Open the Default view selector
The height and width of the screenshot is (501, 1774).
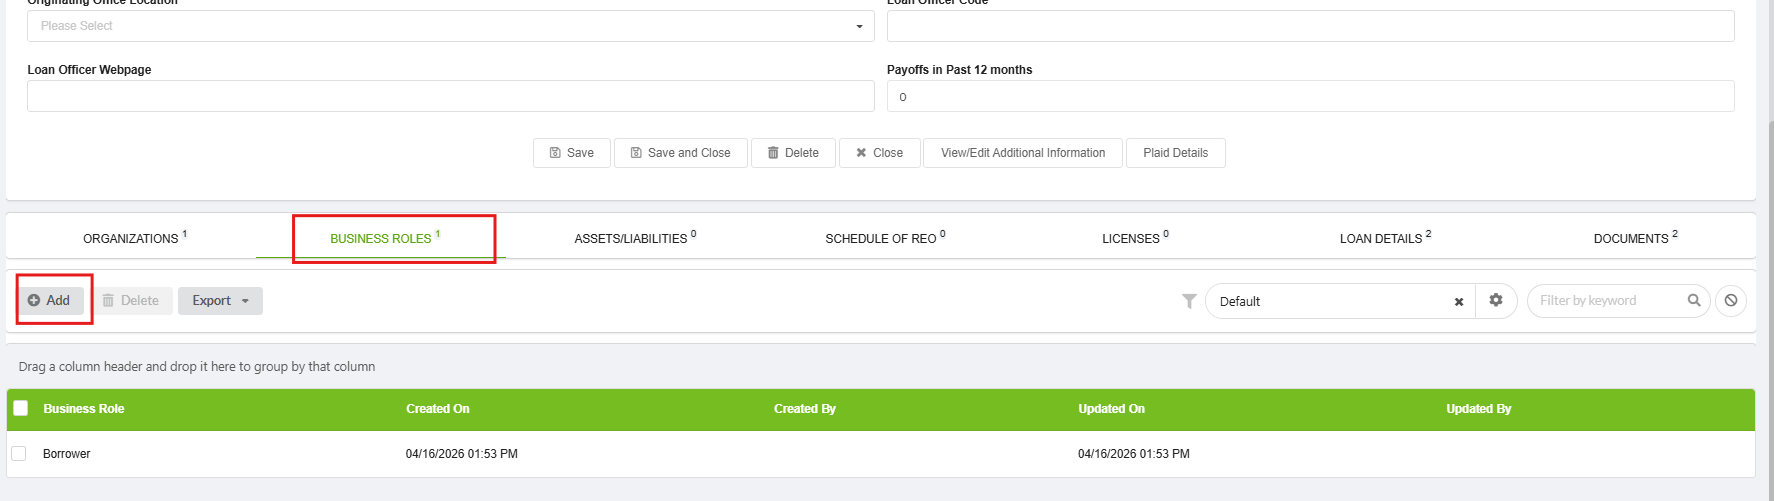pos(1330,301)
